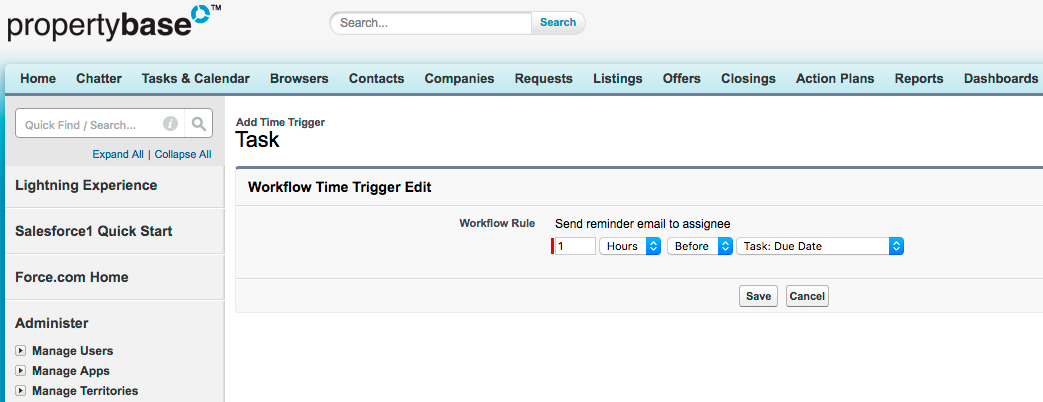
Task: Click the Expand All link
Action: point(118,154)
